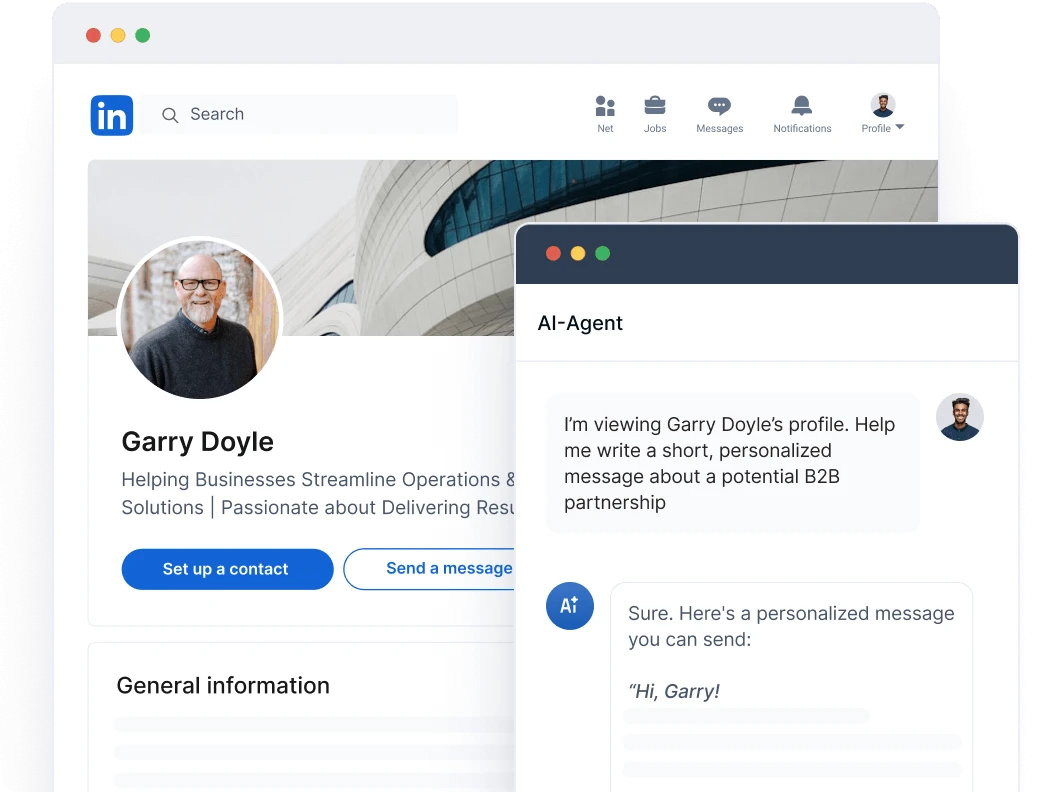Image resolution: width=1048 pixels, height=792 pixels.
Task: Minimize the AI-Agent window with yellow button
Action: click(577, 253)
